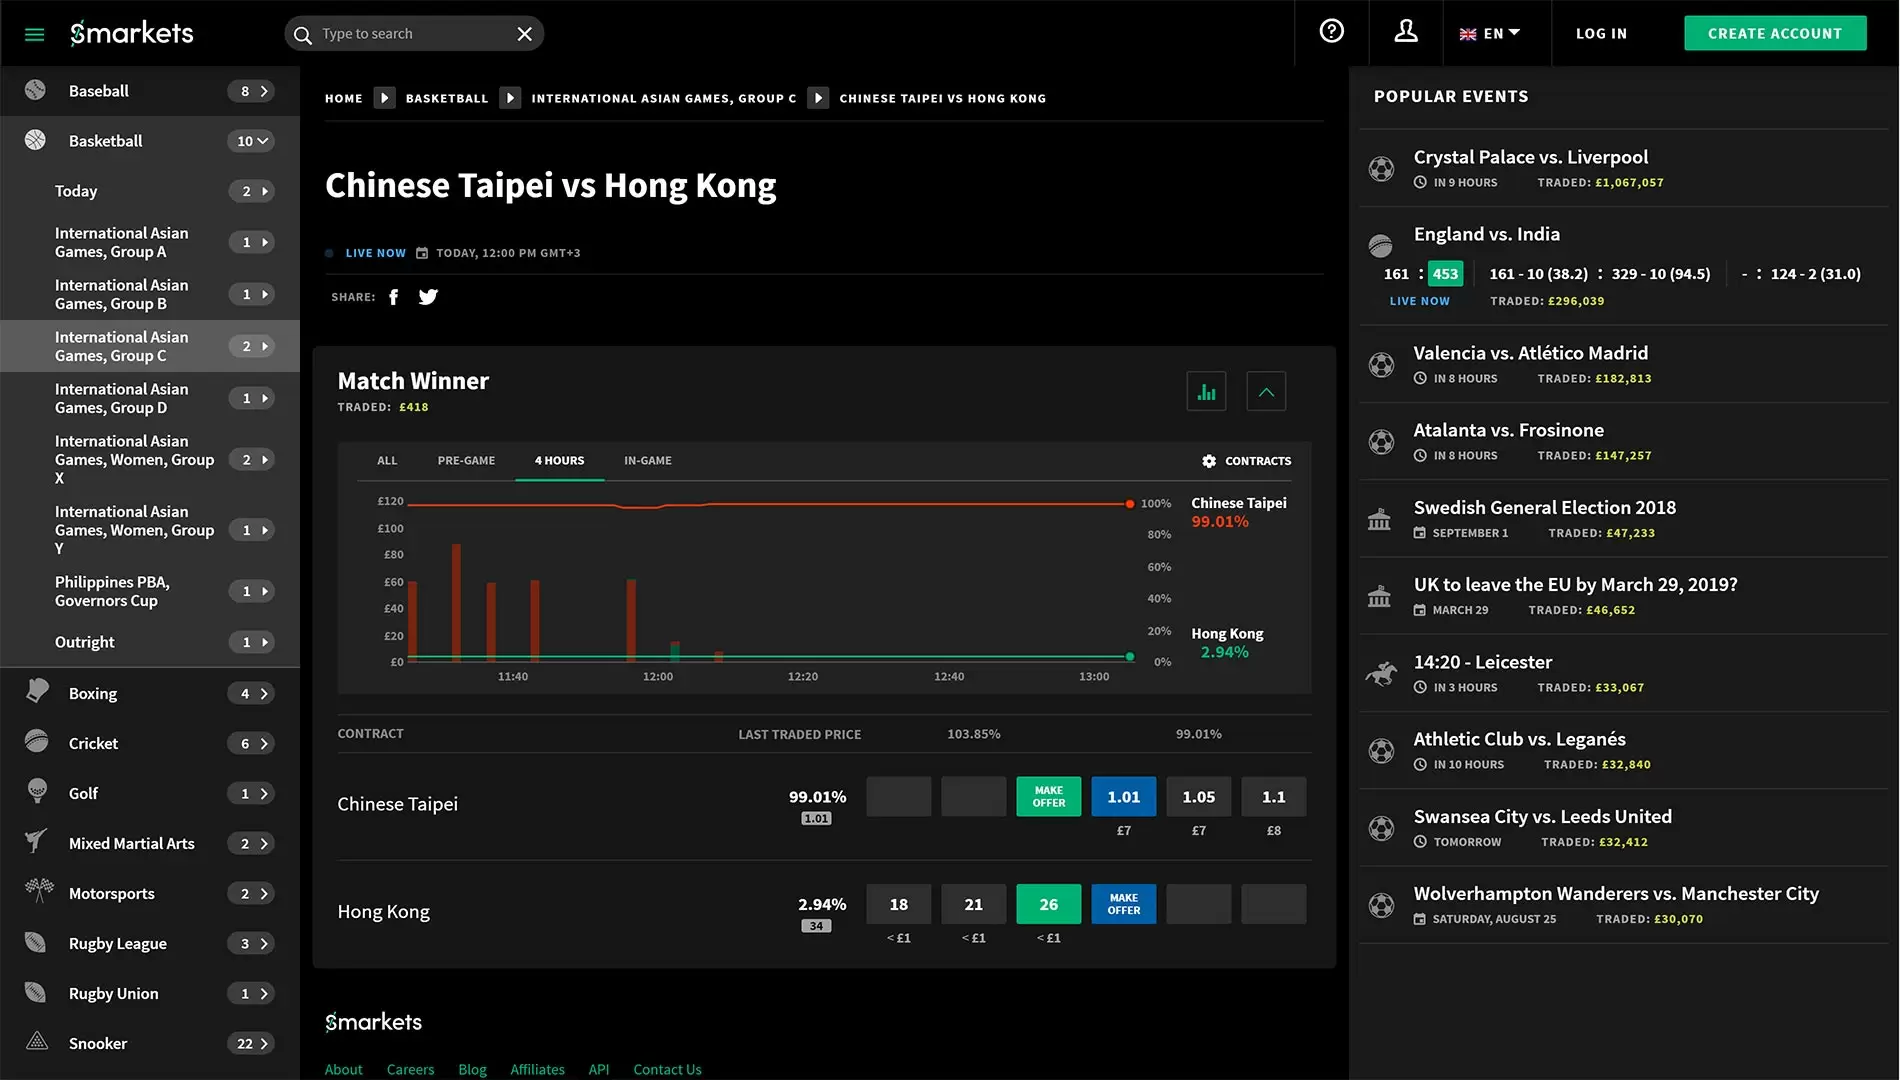Select the Snooker triangle icon

[37, 1041]
